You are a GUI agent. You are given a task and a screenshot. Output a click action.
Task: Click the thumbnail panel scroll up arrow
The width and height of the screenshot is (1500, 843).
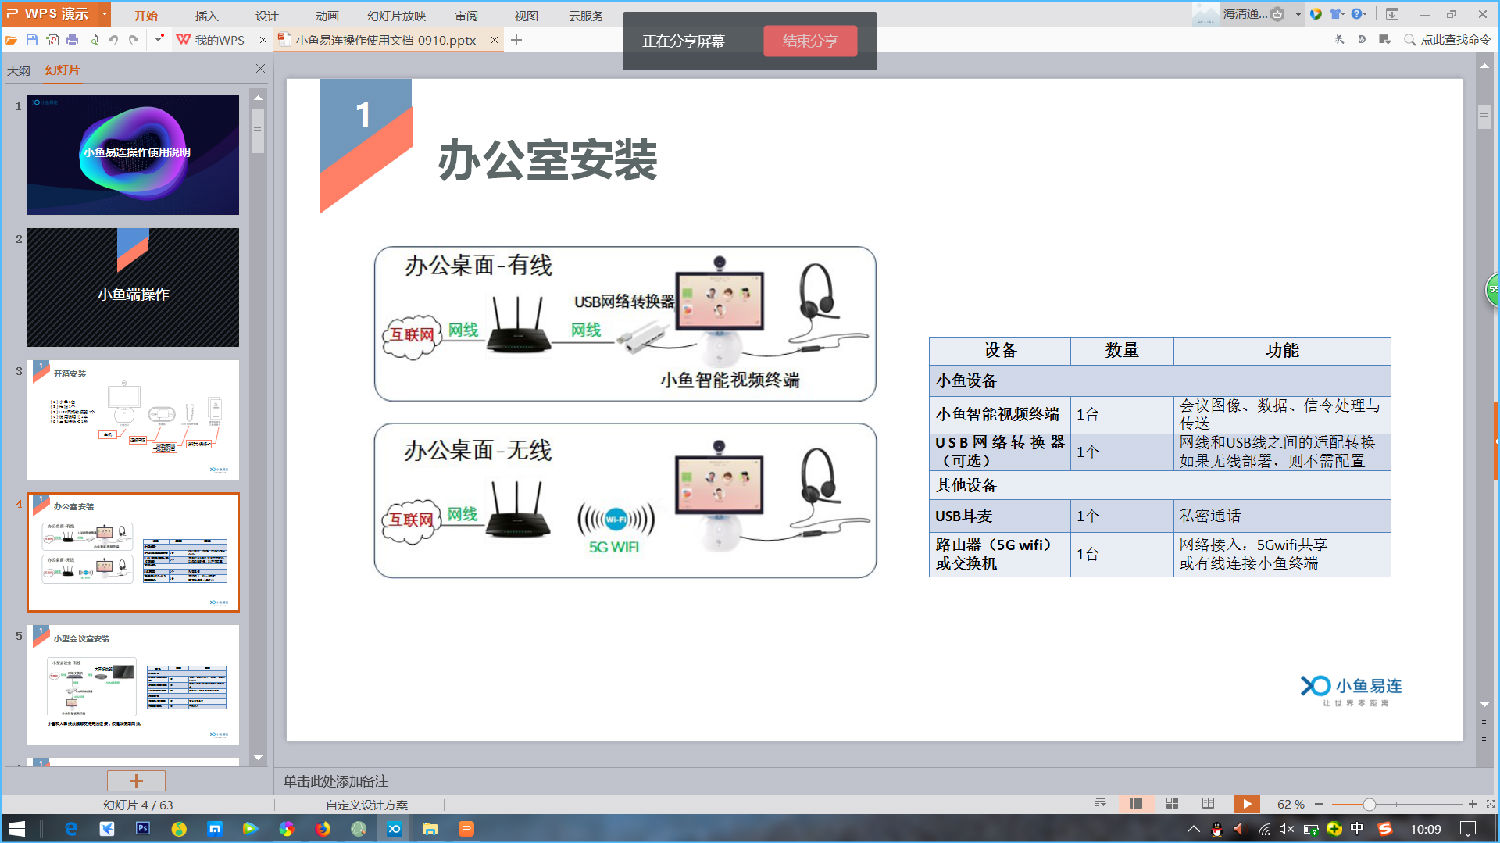point(258,97)
